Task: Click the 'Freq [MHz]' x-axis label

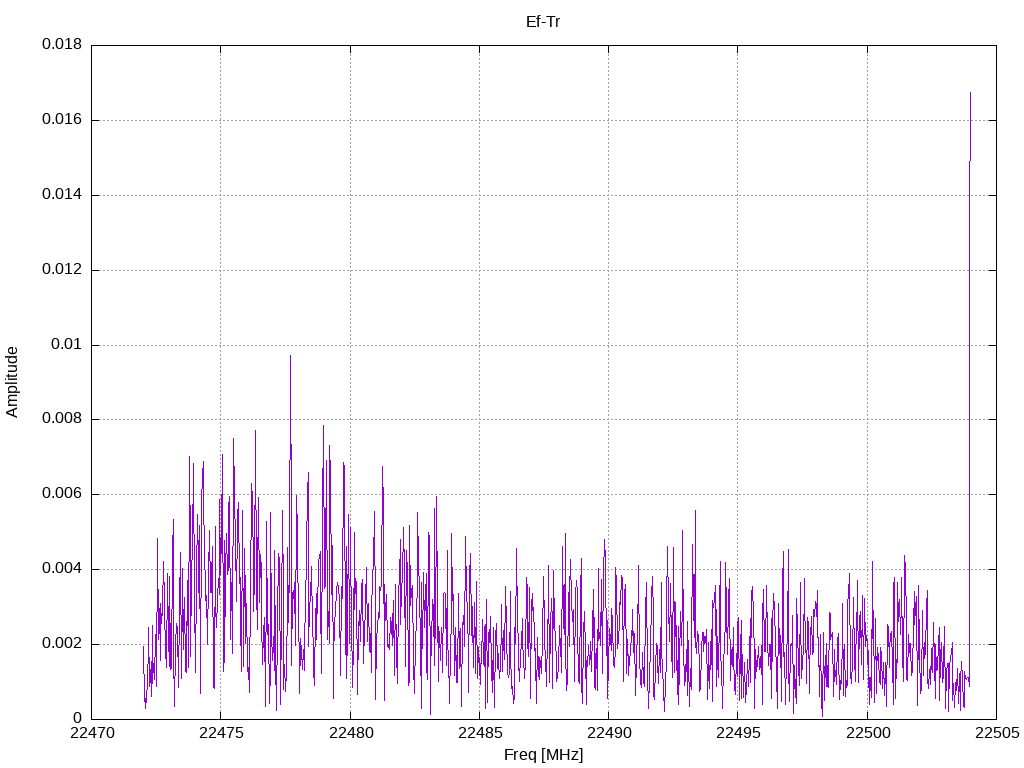Action: (543, 754)
